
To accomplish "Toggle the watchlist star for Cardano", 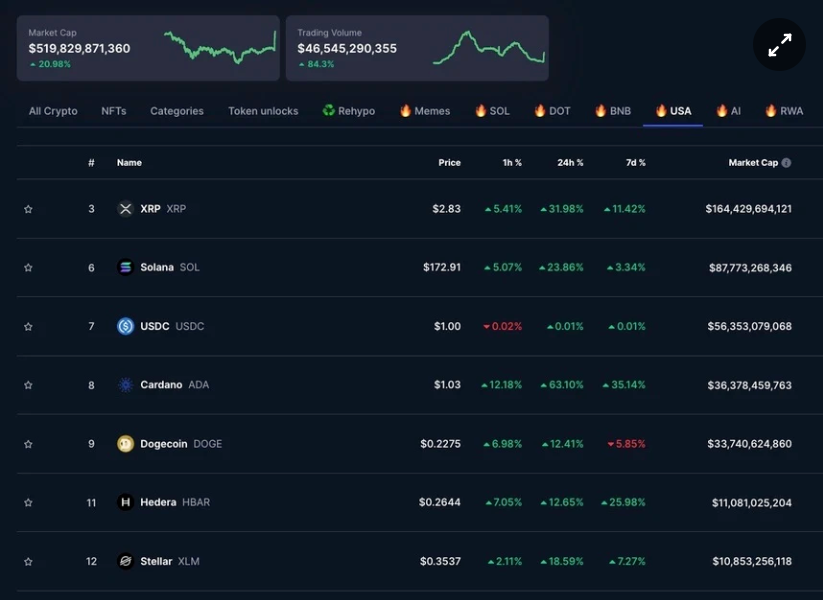I will pyautogui.click(x=28, y=385).
